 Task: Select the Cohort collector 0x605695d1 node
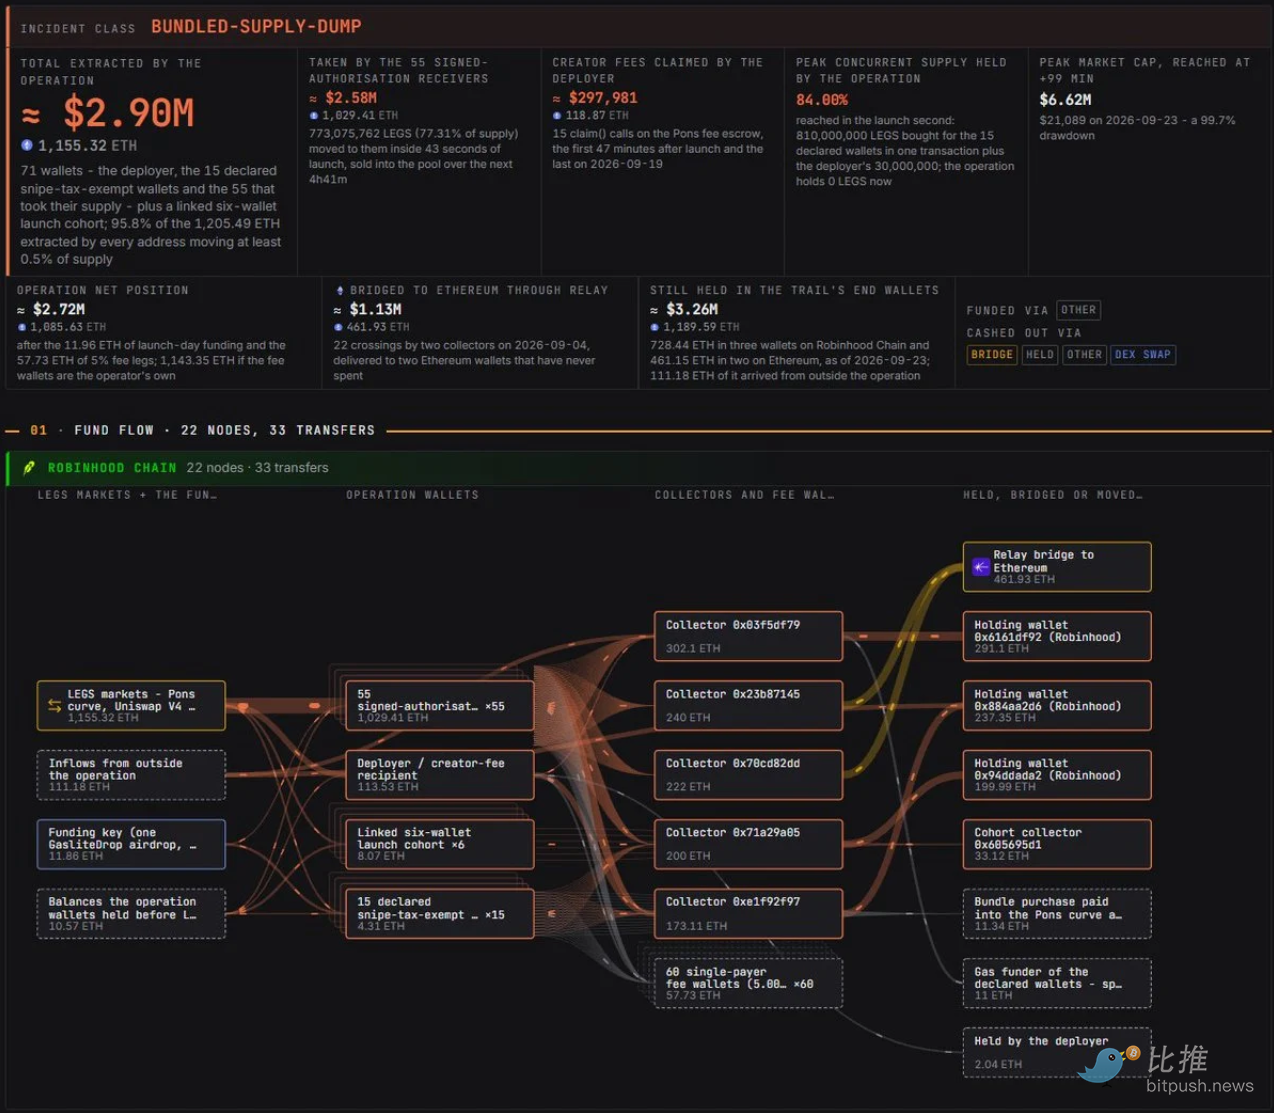coord(1057,844)
